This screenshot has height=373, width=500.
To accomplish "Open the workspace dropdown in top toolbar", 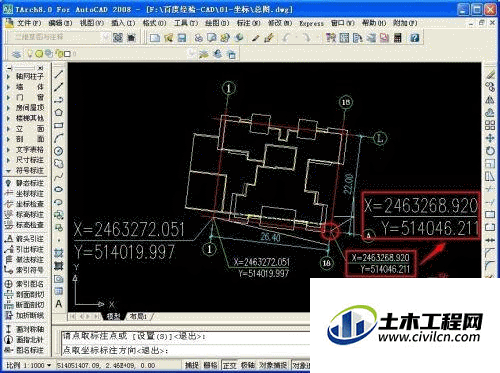I will [x=106, y=37].
